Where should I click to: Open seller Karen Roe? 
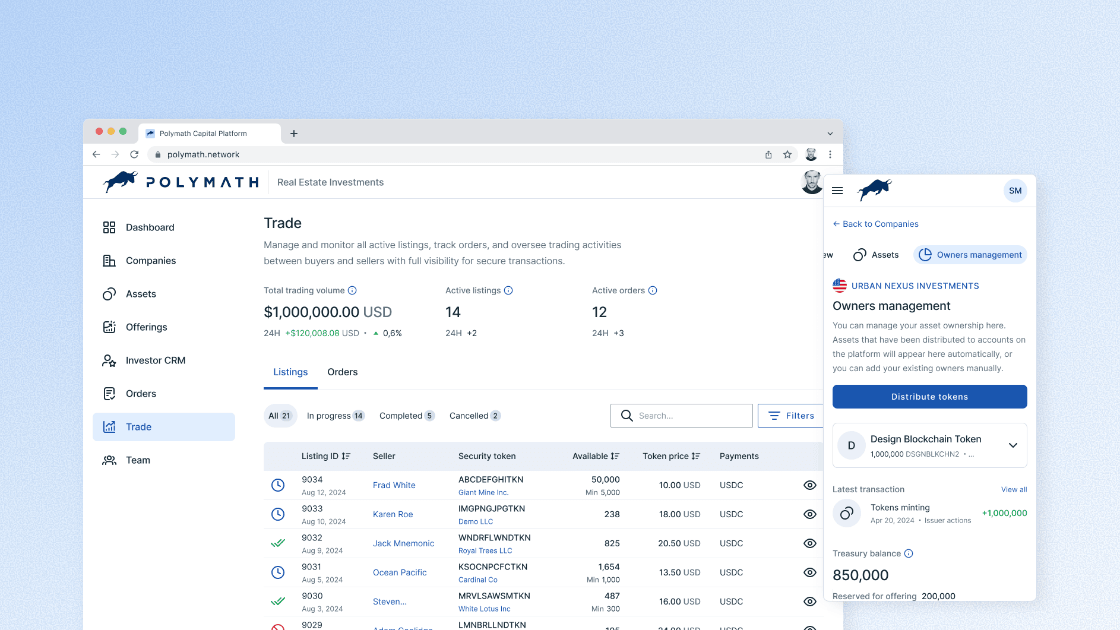393,514
